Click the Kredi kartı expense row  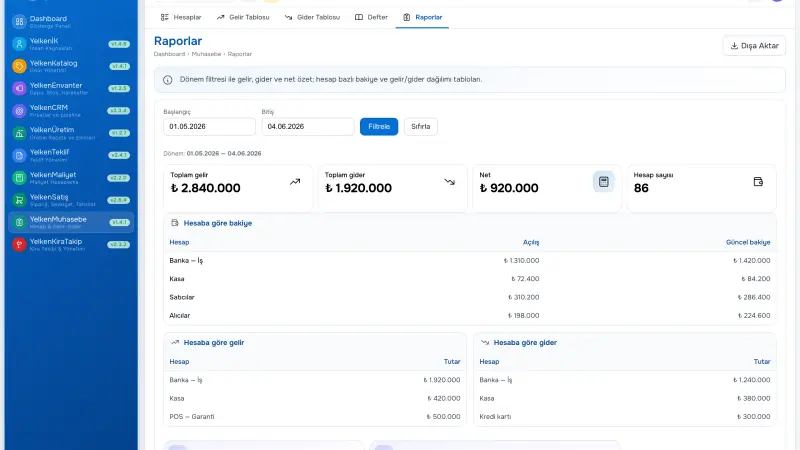pyautogui.click(x=625, y=417)
